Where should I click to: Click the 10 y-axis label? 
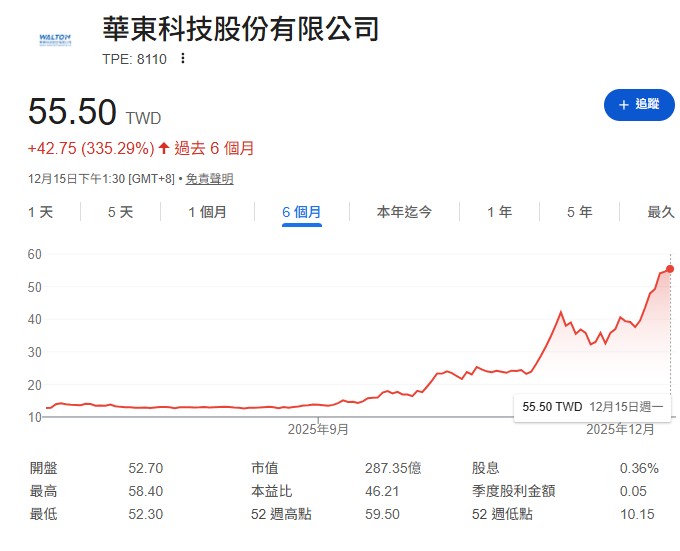(35, 417)
